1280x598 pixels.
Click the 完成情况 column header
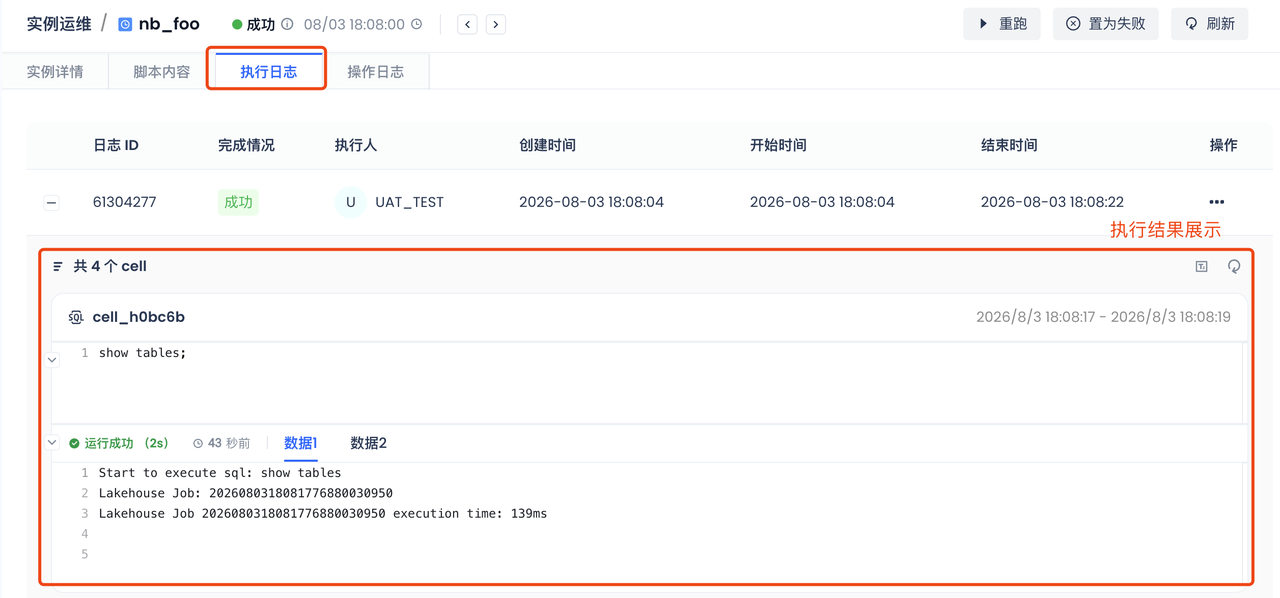point(246,145)
